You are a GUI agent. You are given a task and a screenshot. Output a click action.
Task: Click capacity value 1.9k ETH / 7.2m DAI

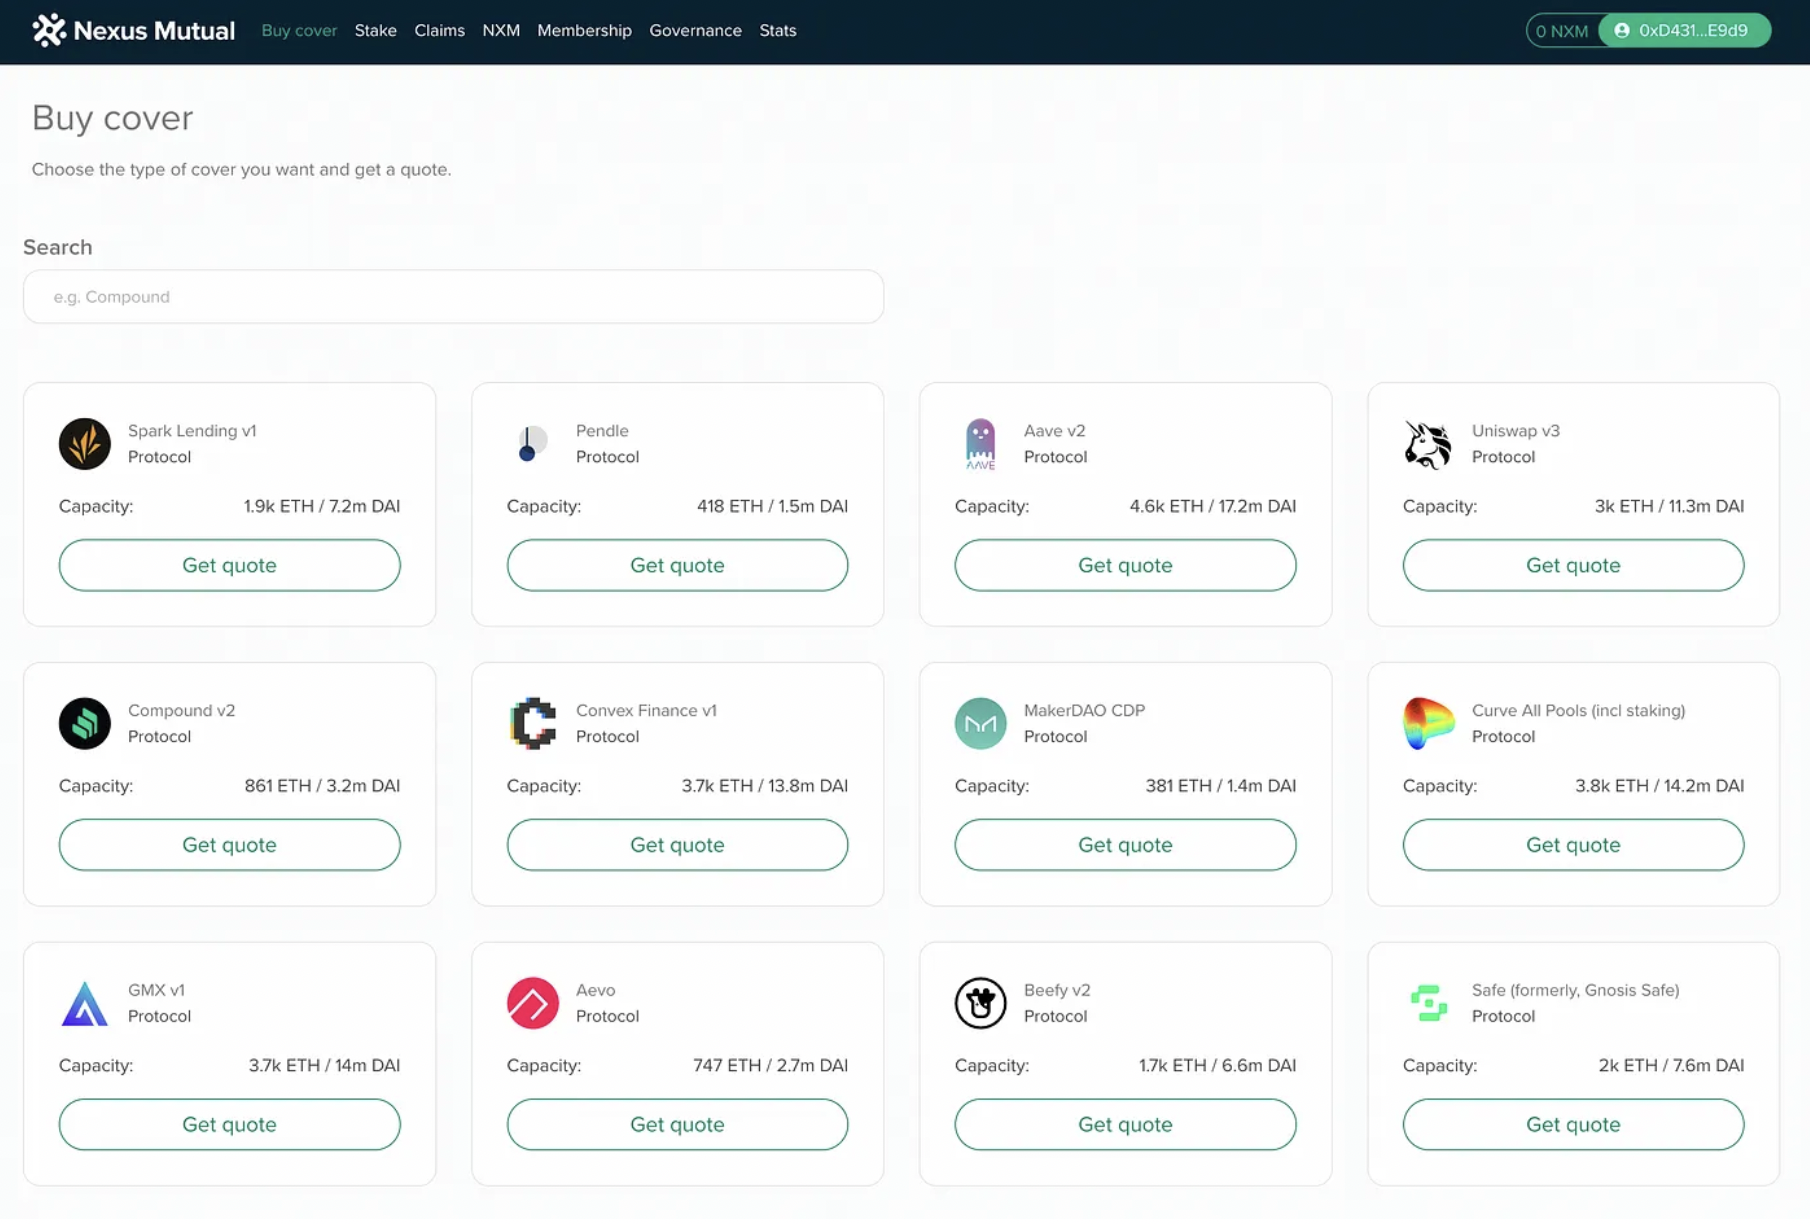pyautogui.click(x=322, y=506)
